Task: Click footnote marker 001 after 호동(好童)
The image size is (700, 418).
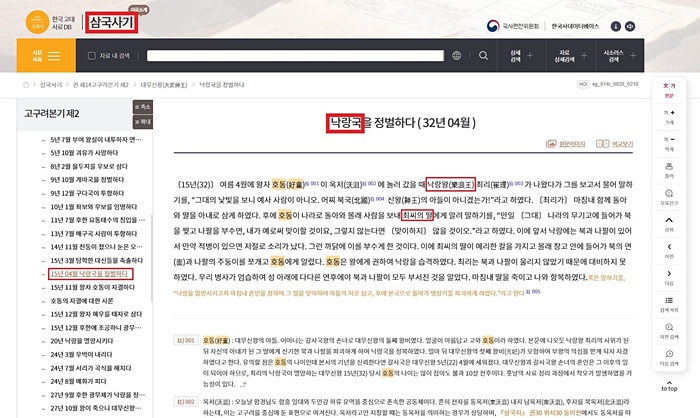Action: coord(312,183)
